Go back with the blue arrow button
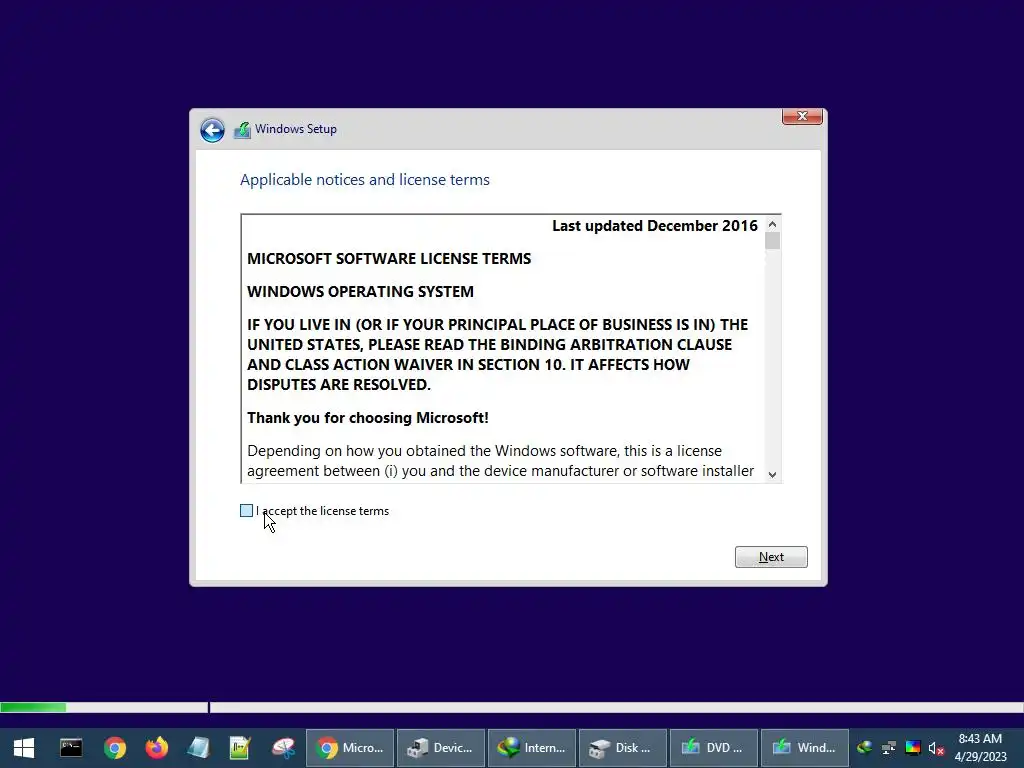This screenshot has height=768, width=1024. pos(212,130)
